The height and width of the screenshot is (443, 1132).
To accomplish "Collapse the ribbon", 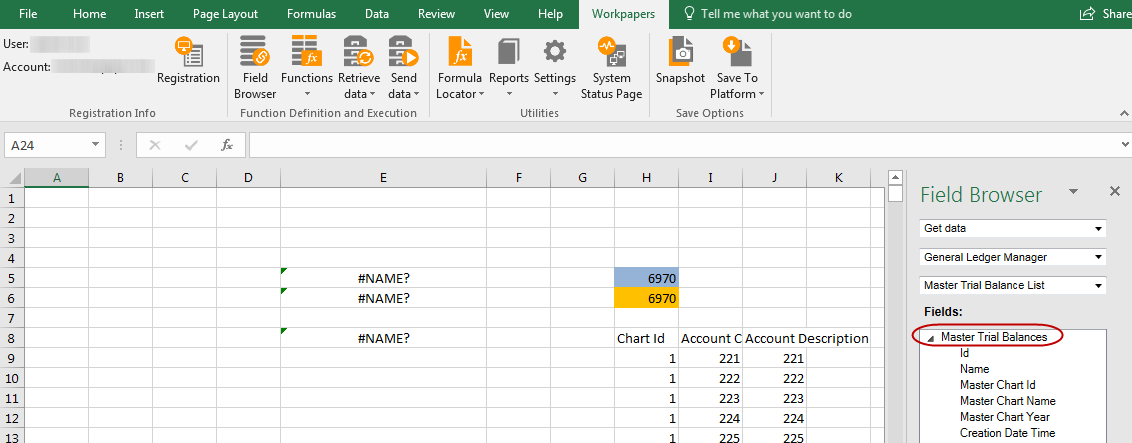I will click(1124, 113).
